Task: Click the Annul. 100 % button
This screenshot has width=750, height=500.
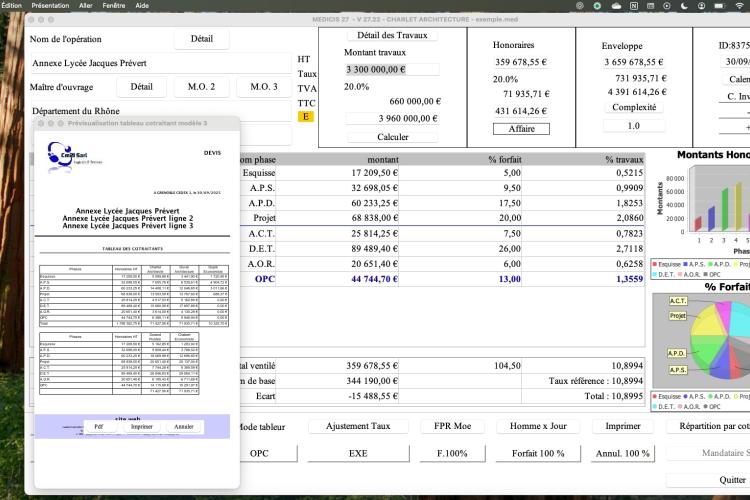Action: coord(622,453)
